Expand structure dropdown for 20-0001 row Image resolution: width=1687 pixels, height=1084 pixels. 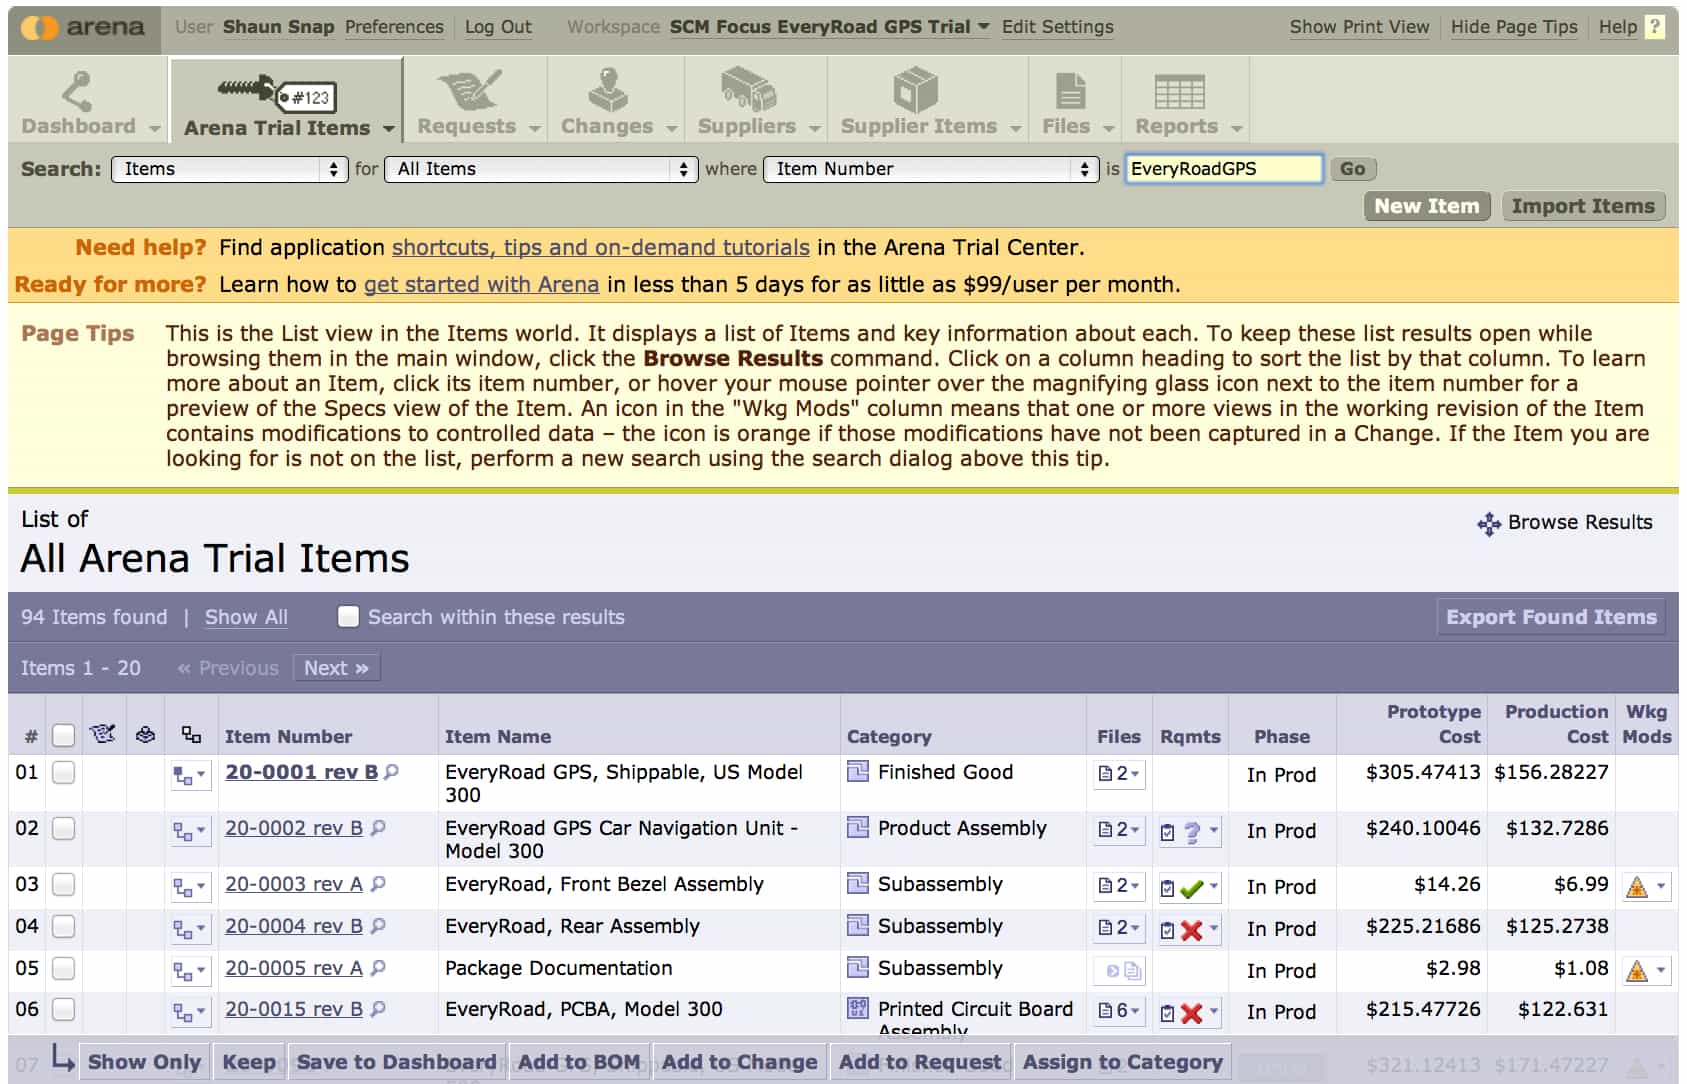pos(191,775)
